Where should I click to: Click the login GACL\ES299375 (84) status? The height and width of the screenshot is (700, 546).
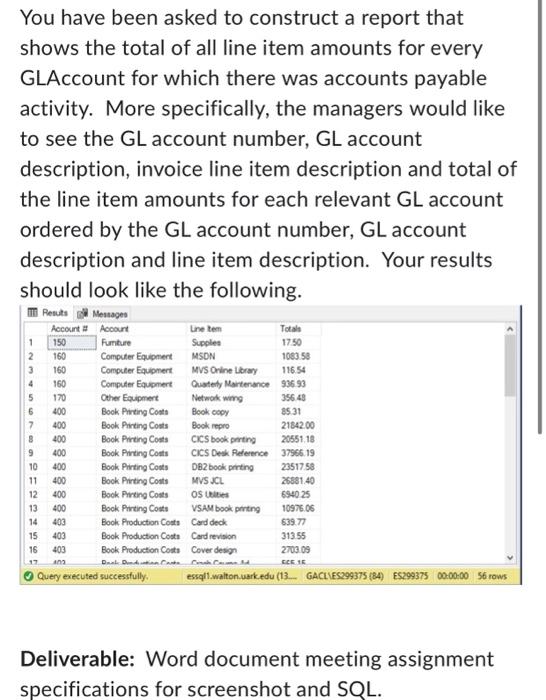345,576
